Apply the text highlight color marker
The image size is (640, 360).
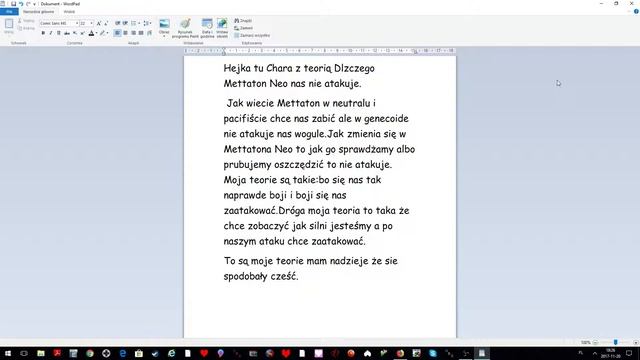pyautogui.click(x=102, y=33)
